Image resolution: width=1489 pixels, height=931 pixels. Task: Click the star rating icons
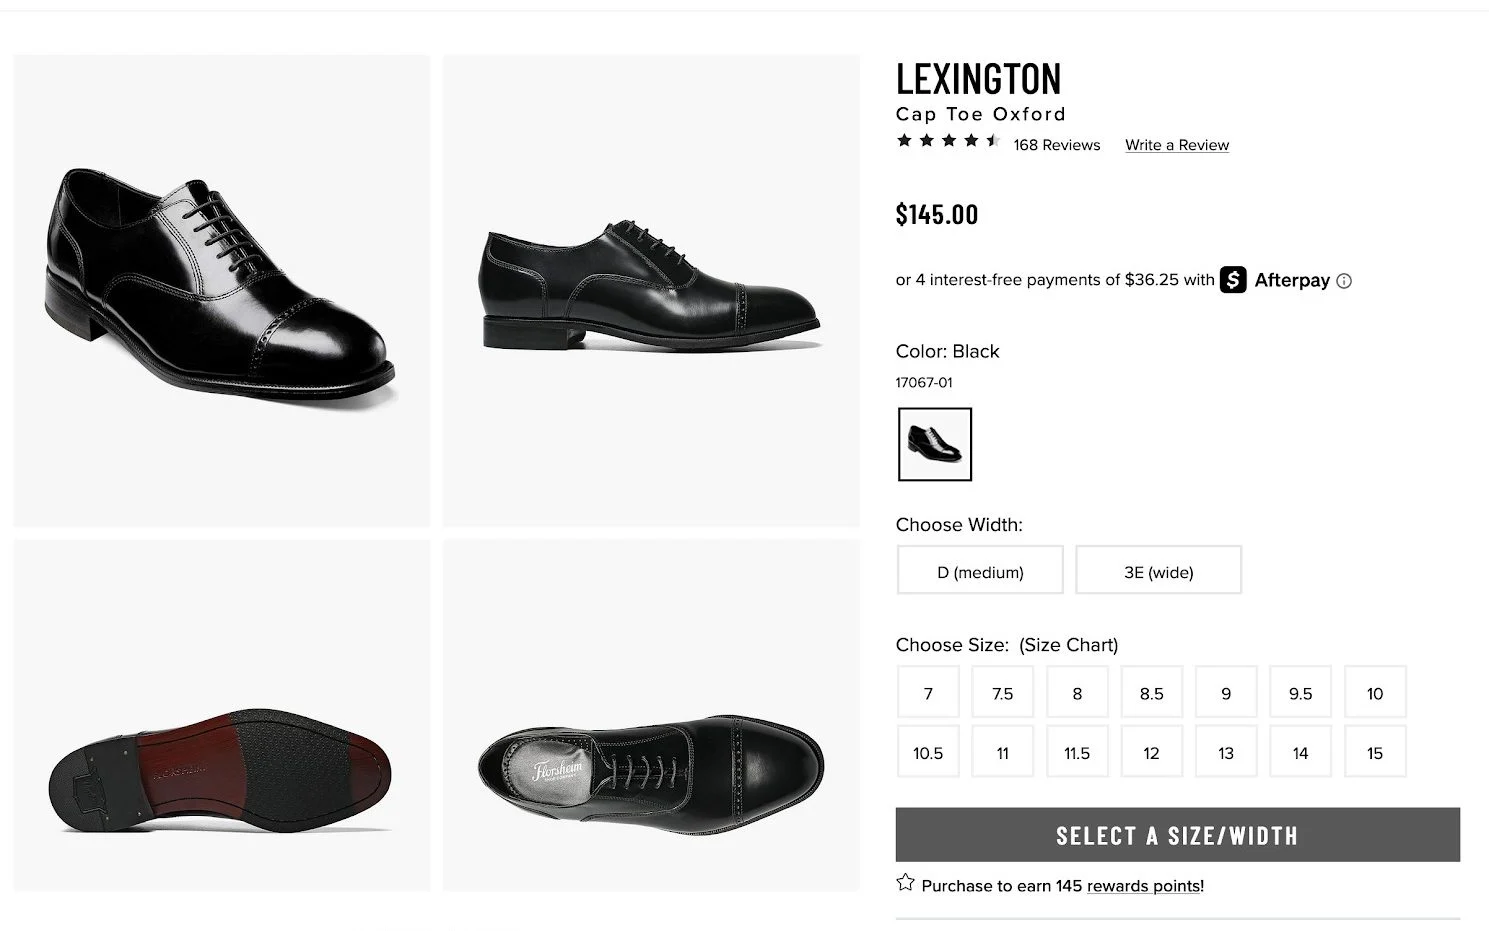pos(948,141)
